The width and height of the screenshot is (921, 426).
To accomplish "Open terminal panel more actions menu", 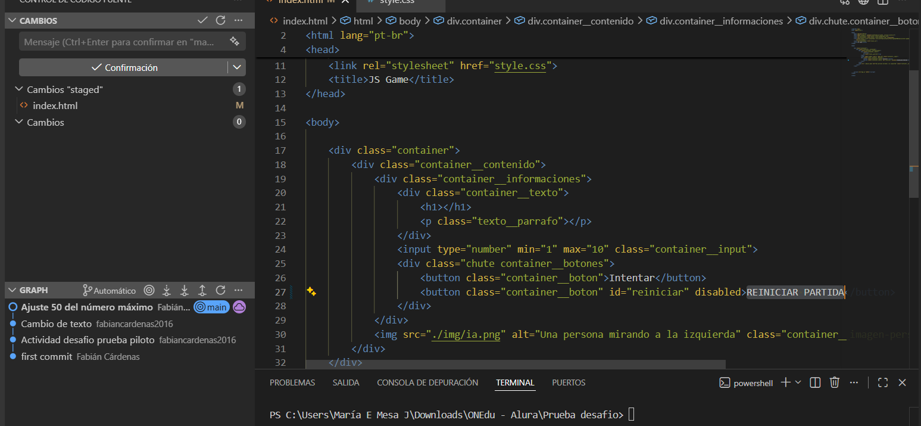I will [x=854, y=383].
